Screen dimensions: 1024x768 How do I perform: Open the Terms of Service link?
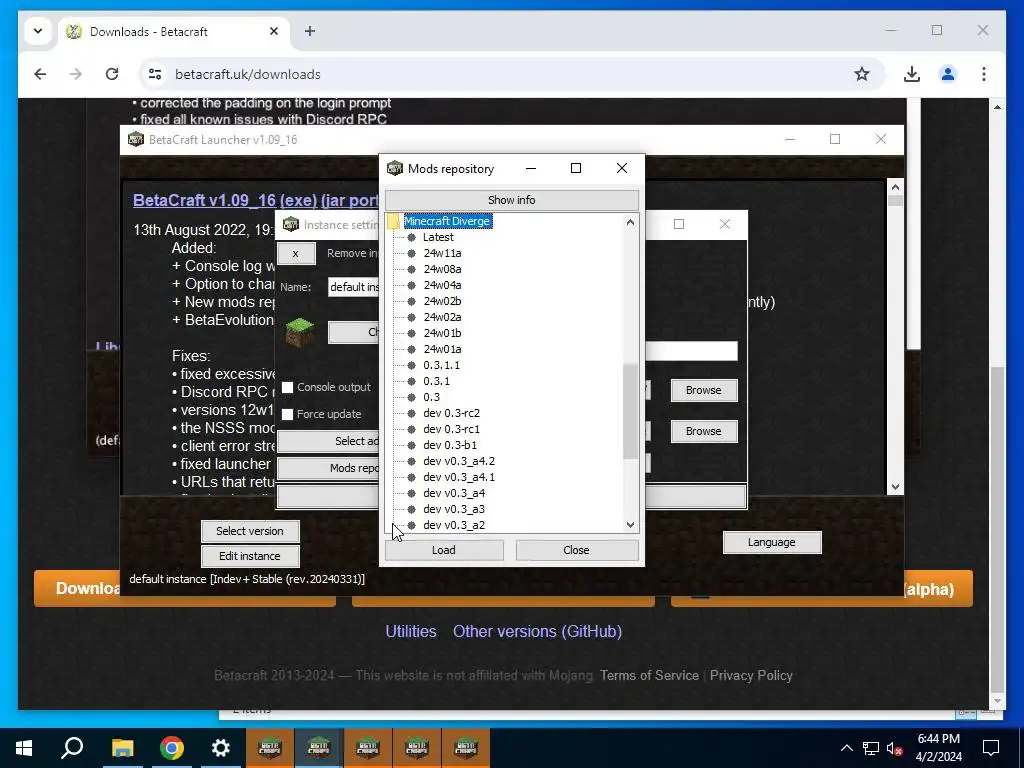(649, 675)
